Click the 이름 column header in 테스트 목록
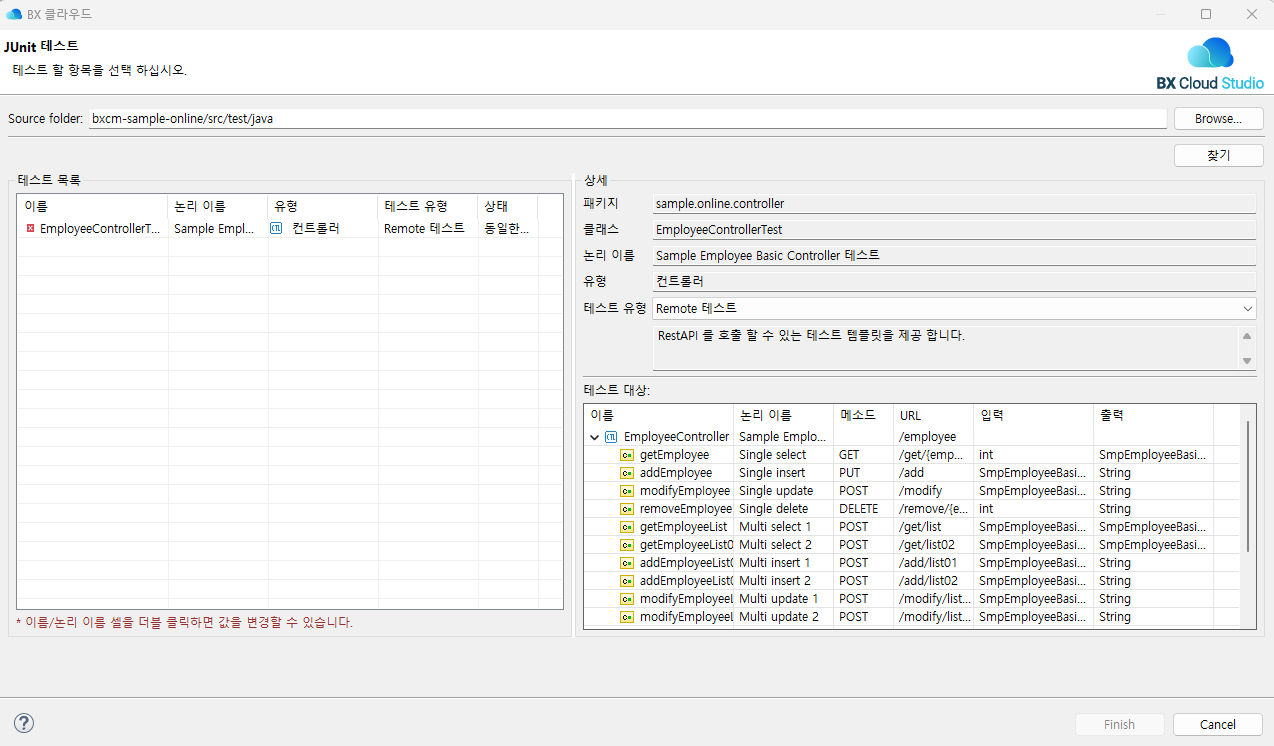1274x746 pixels. click(92, 206)
